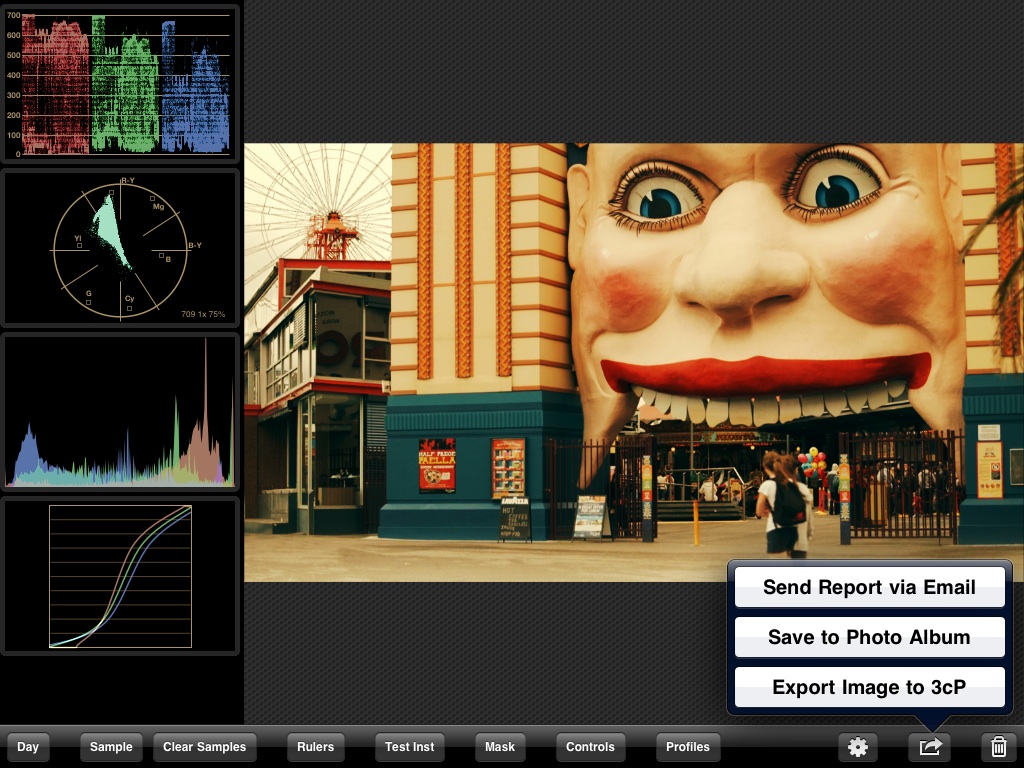Tap the Clear Samples button
Image resolution: width=1024 pixels, height=768 pixels.
(204, 746)
